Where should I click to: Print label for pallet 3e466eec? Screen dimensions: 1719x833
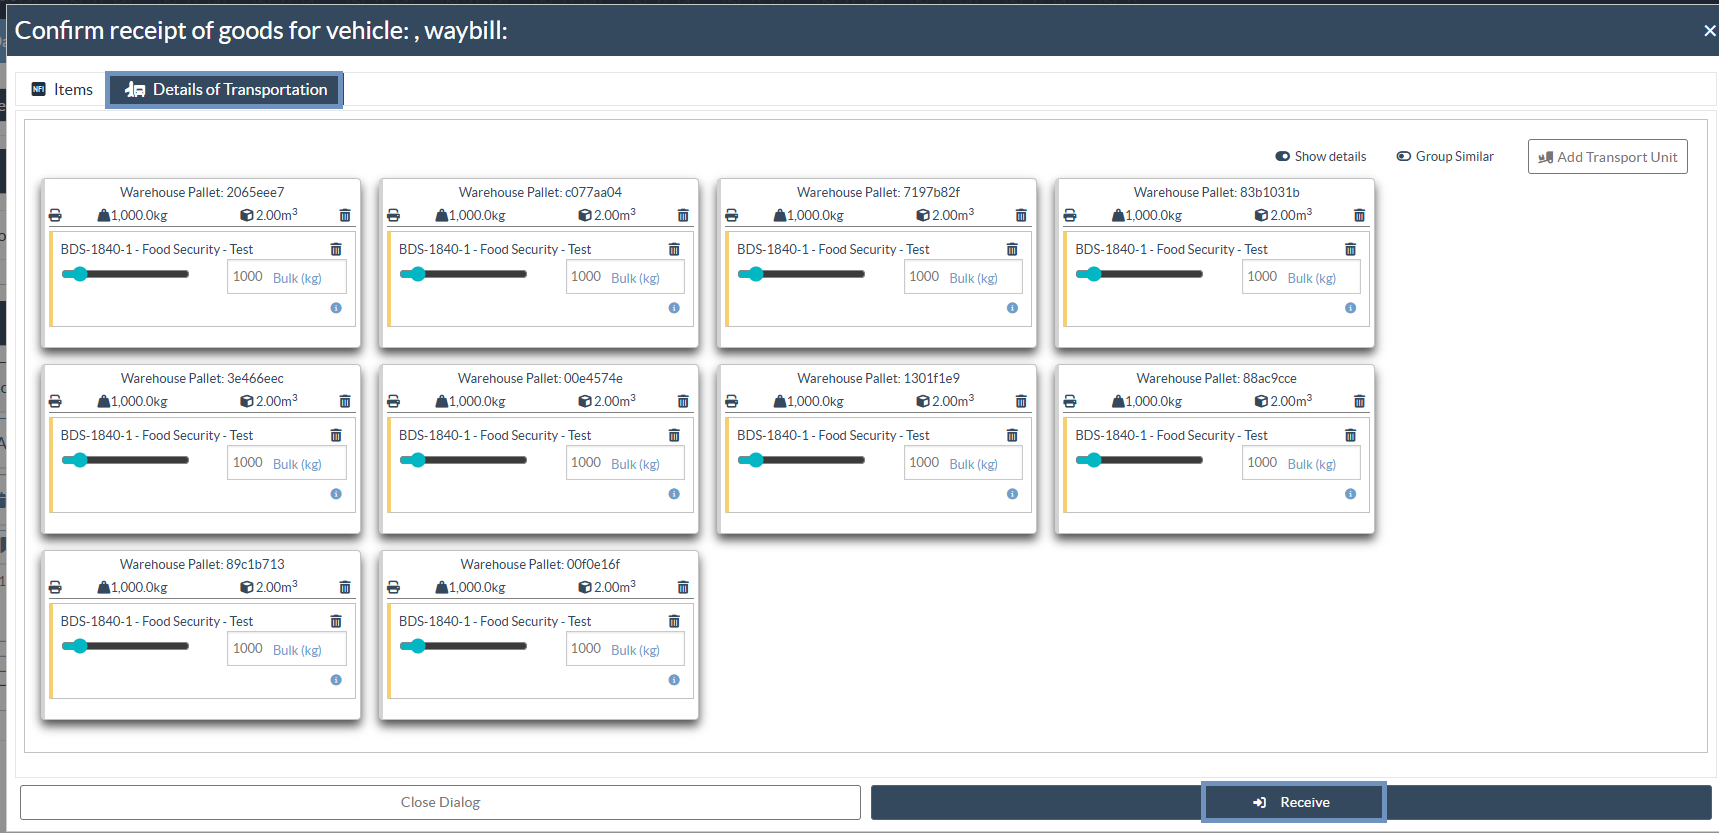tap(55, 401)
